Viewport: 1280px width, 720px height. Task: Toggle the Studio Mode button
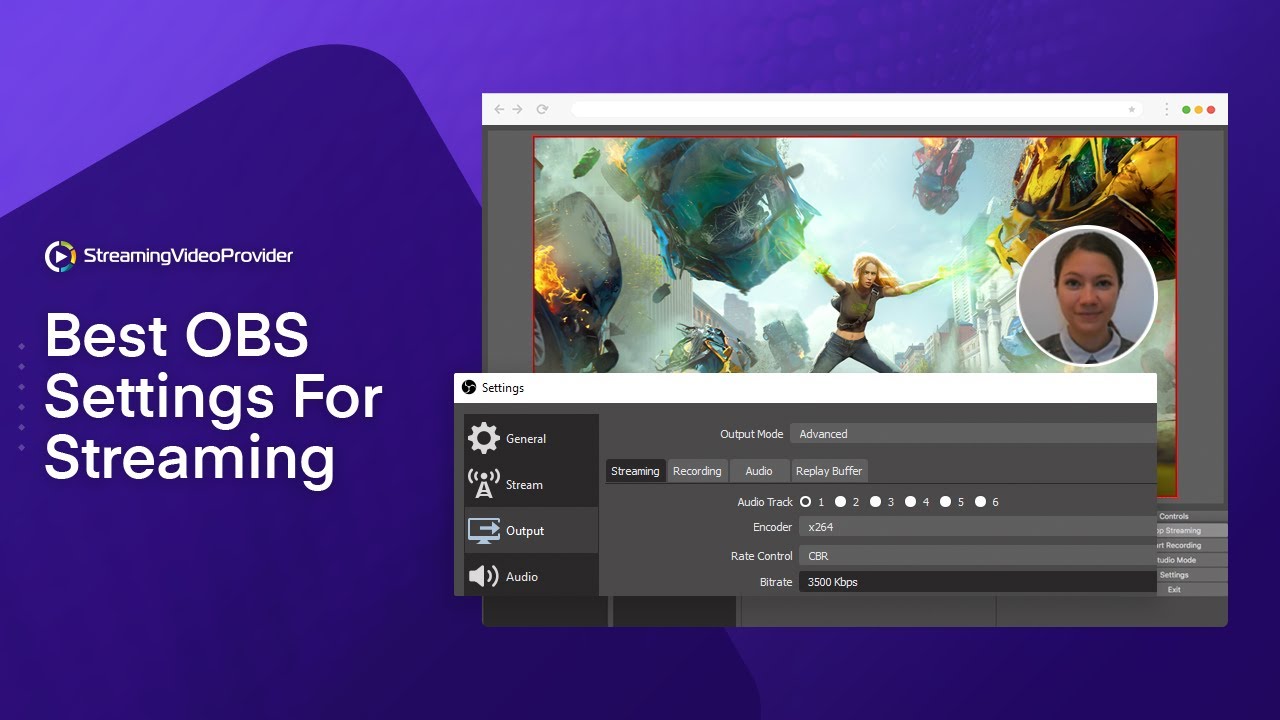point(1192,560)
